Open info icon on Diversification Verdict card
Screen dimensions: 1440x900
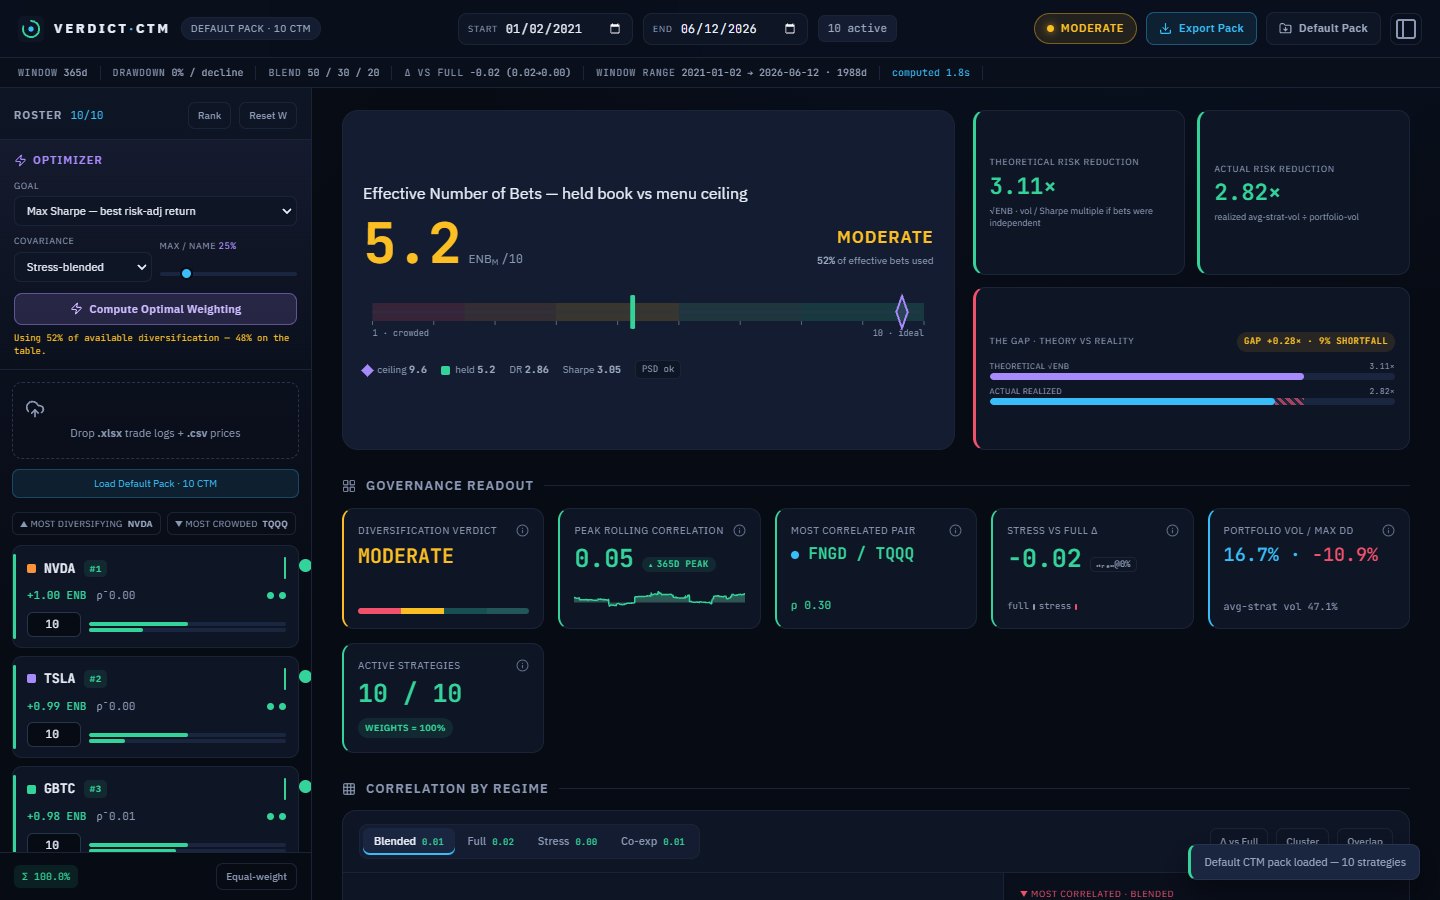pyautogui.click(x=522, y=531)
